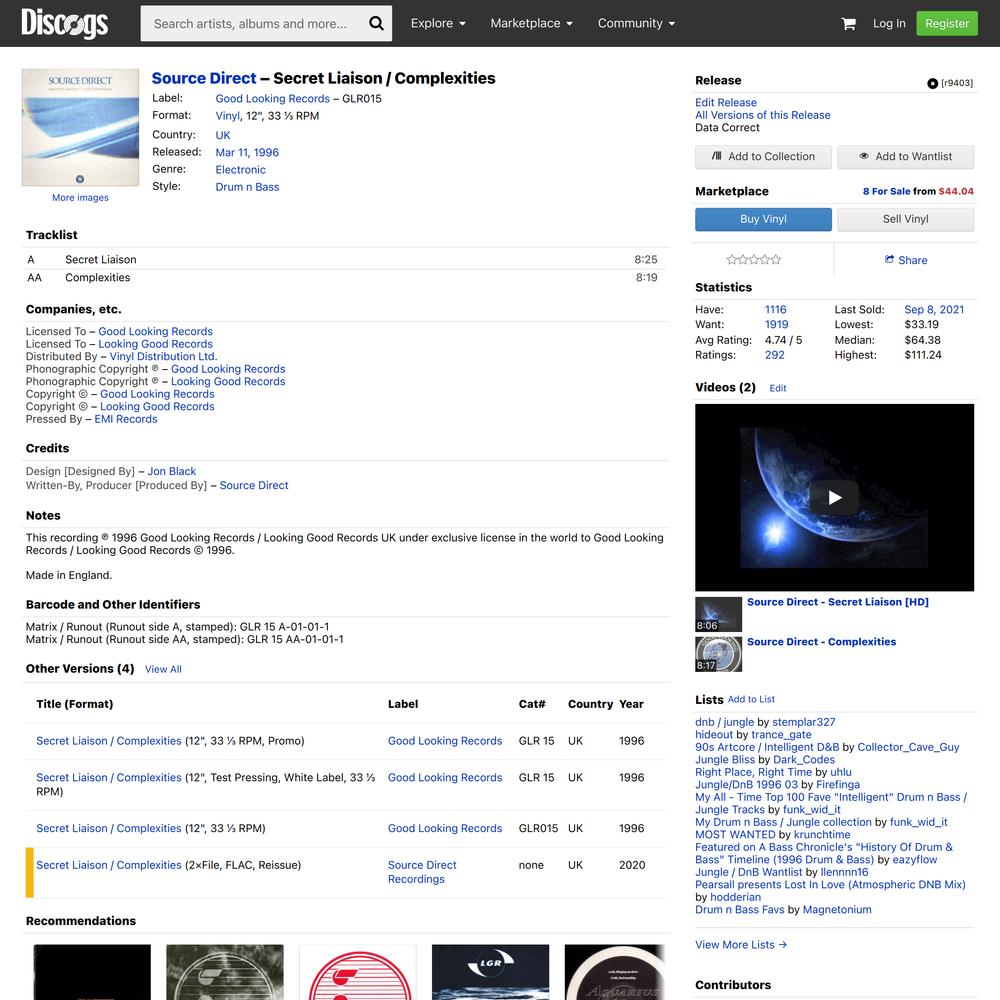
Task: Expand the Marketplace menu
Action: coord(531,24)
